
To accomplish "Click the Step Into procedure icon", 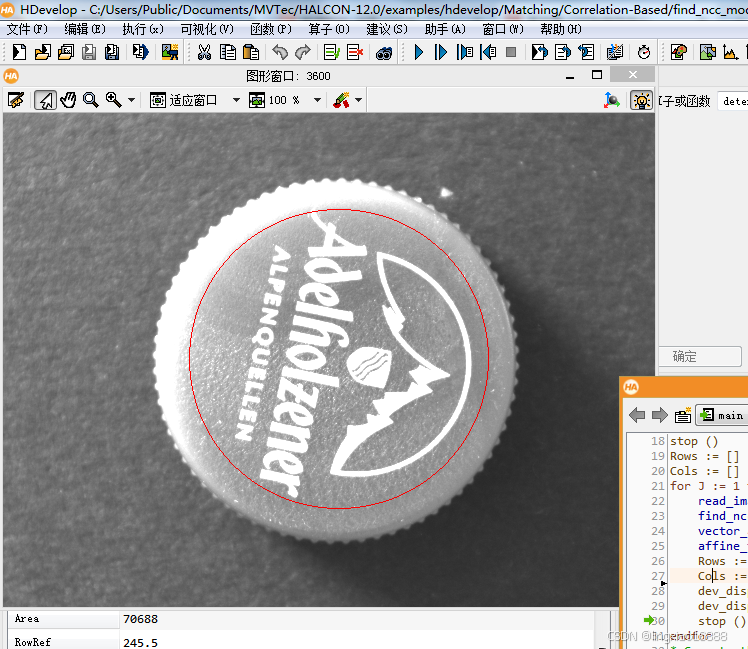I will 540,52.
